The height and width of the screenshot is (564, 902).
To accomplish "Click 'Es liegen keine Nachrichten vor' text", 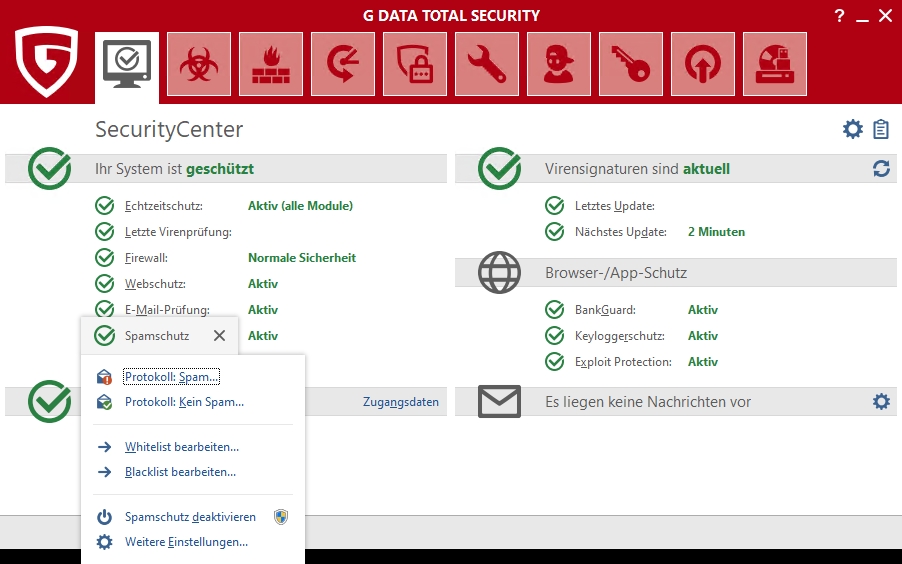I will pyautogui.click(x=648, y=402).
